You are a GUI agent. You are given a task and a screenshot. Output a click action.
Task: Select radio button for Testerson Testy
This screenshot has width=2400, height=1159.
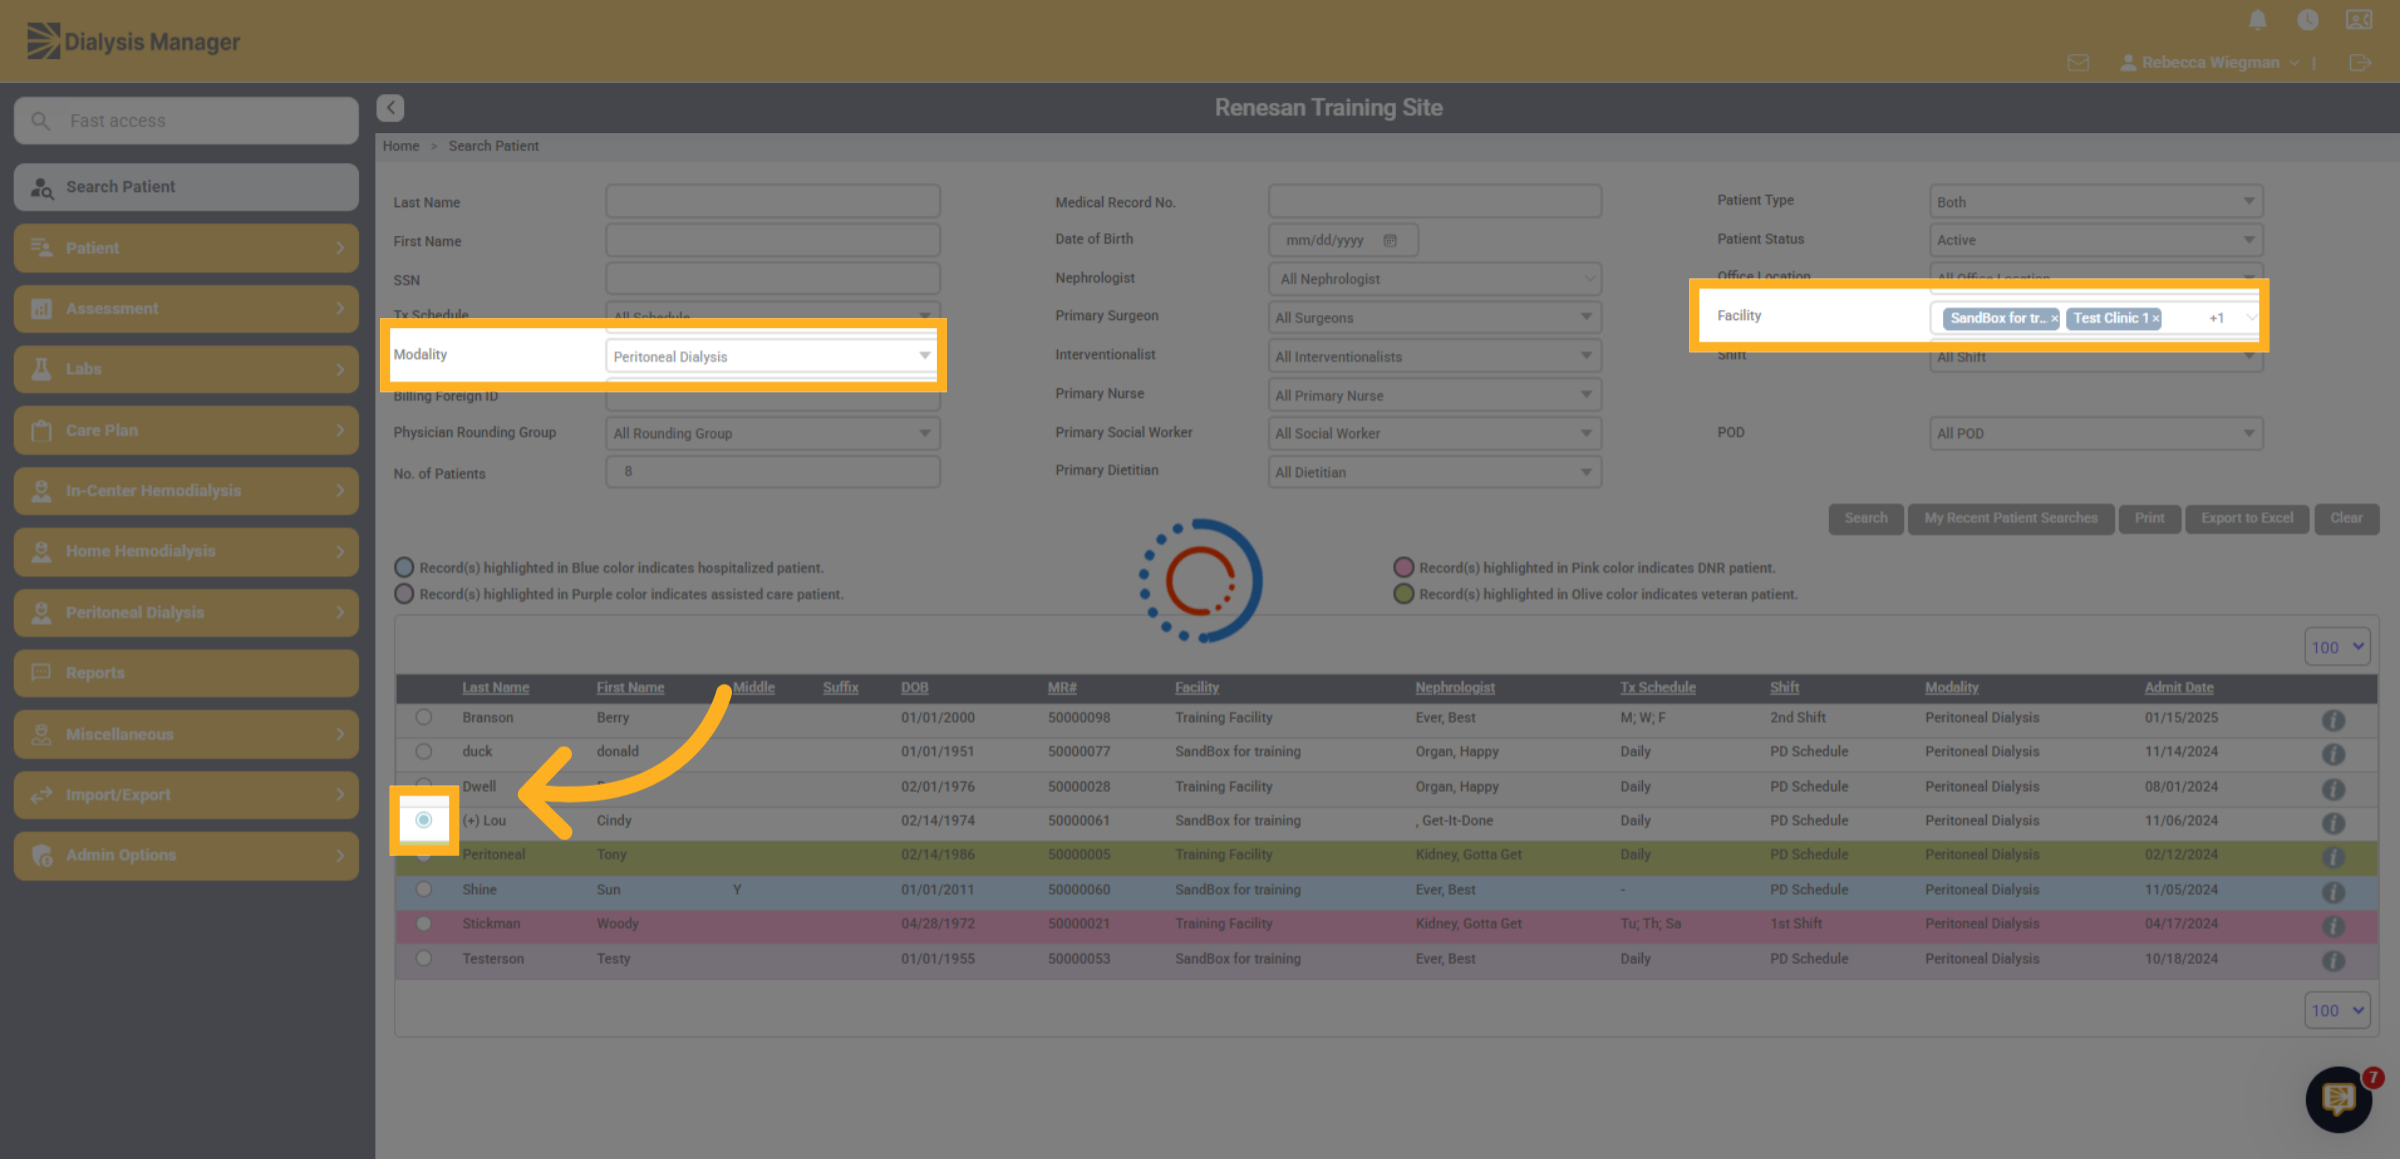424,958
